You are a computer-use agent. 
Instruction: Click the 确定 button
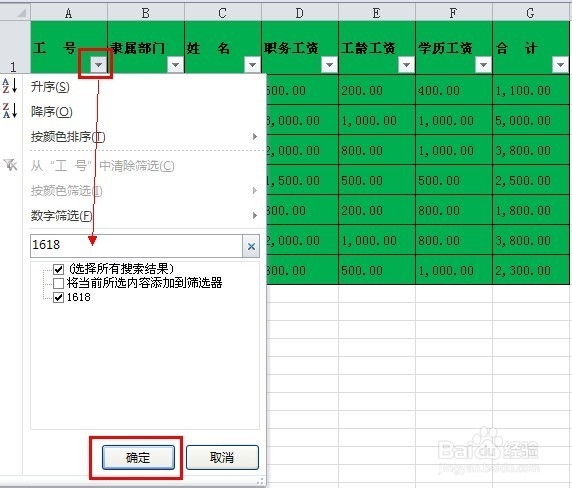138,457
